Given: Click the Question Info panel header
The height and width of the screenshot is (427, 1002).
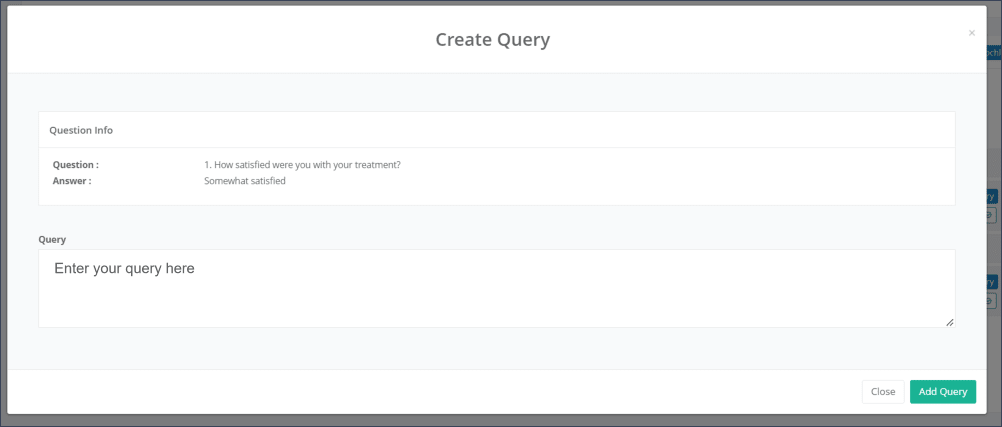Looking at the screenshot, I should (81, 130).
